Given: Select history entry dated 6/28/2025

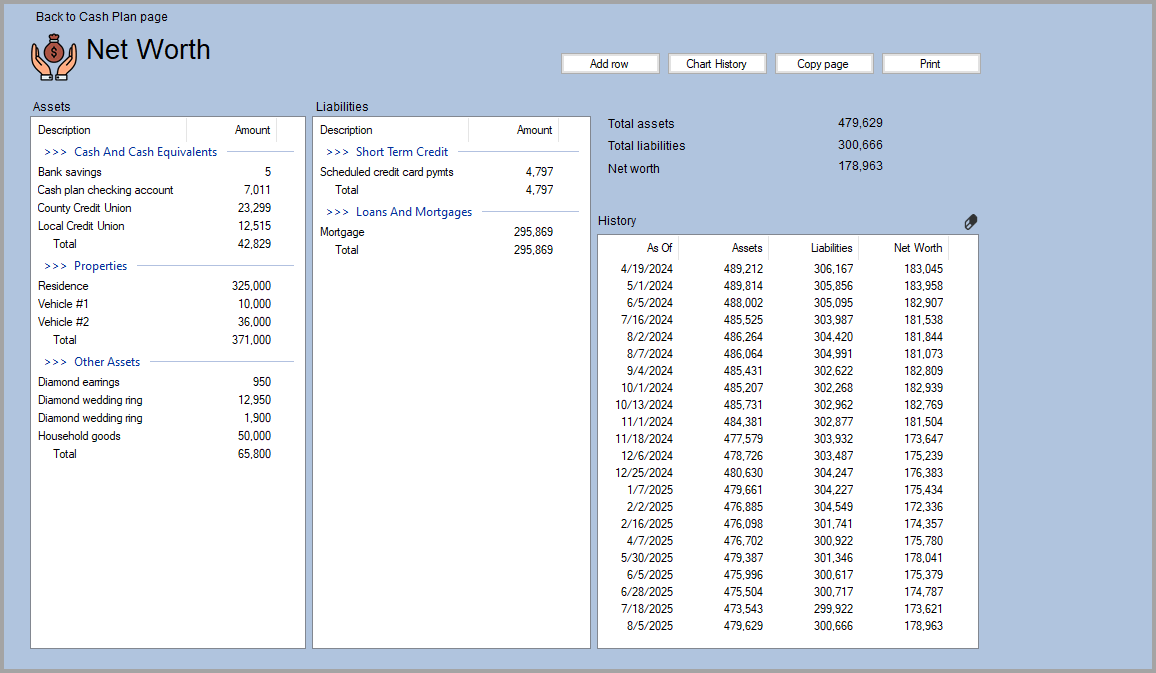Looking at the screenshot, I should tap(774, 592).
